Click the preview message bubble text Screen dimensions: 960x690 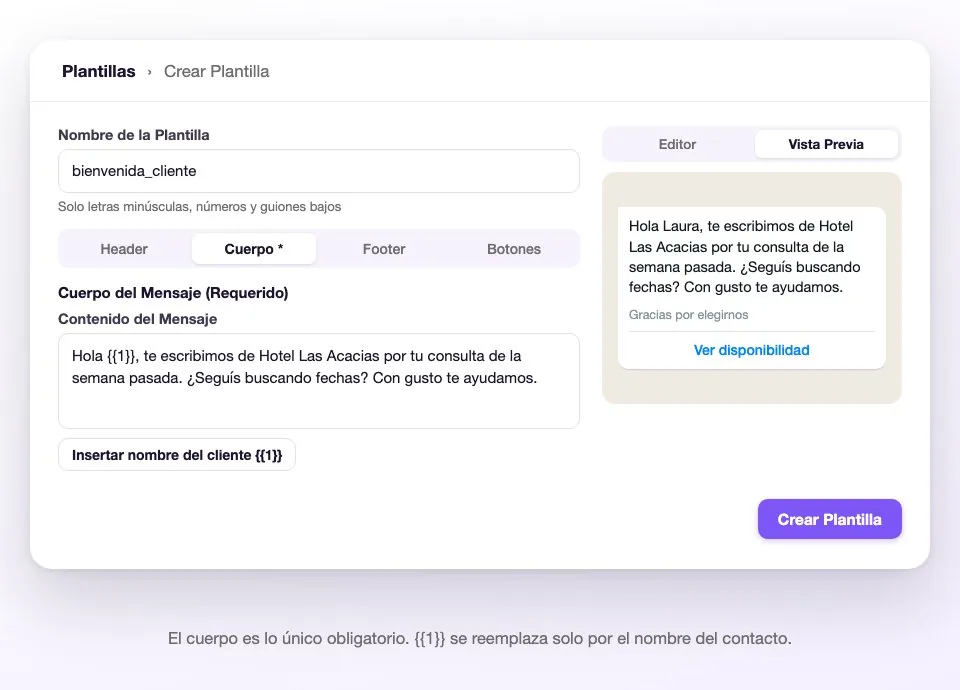744,257
